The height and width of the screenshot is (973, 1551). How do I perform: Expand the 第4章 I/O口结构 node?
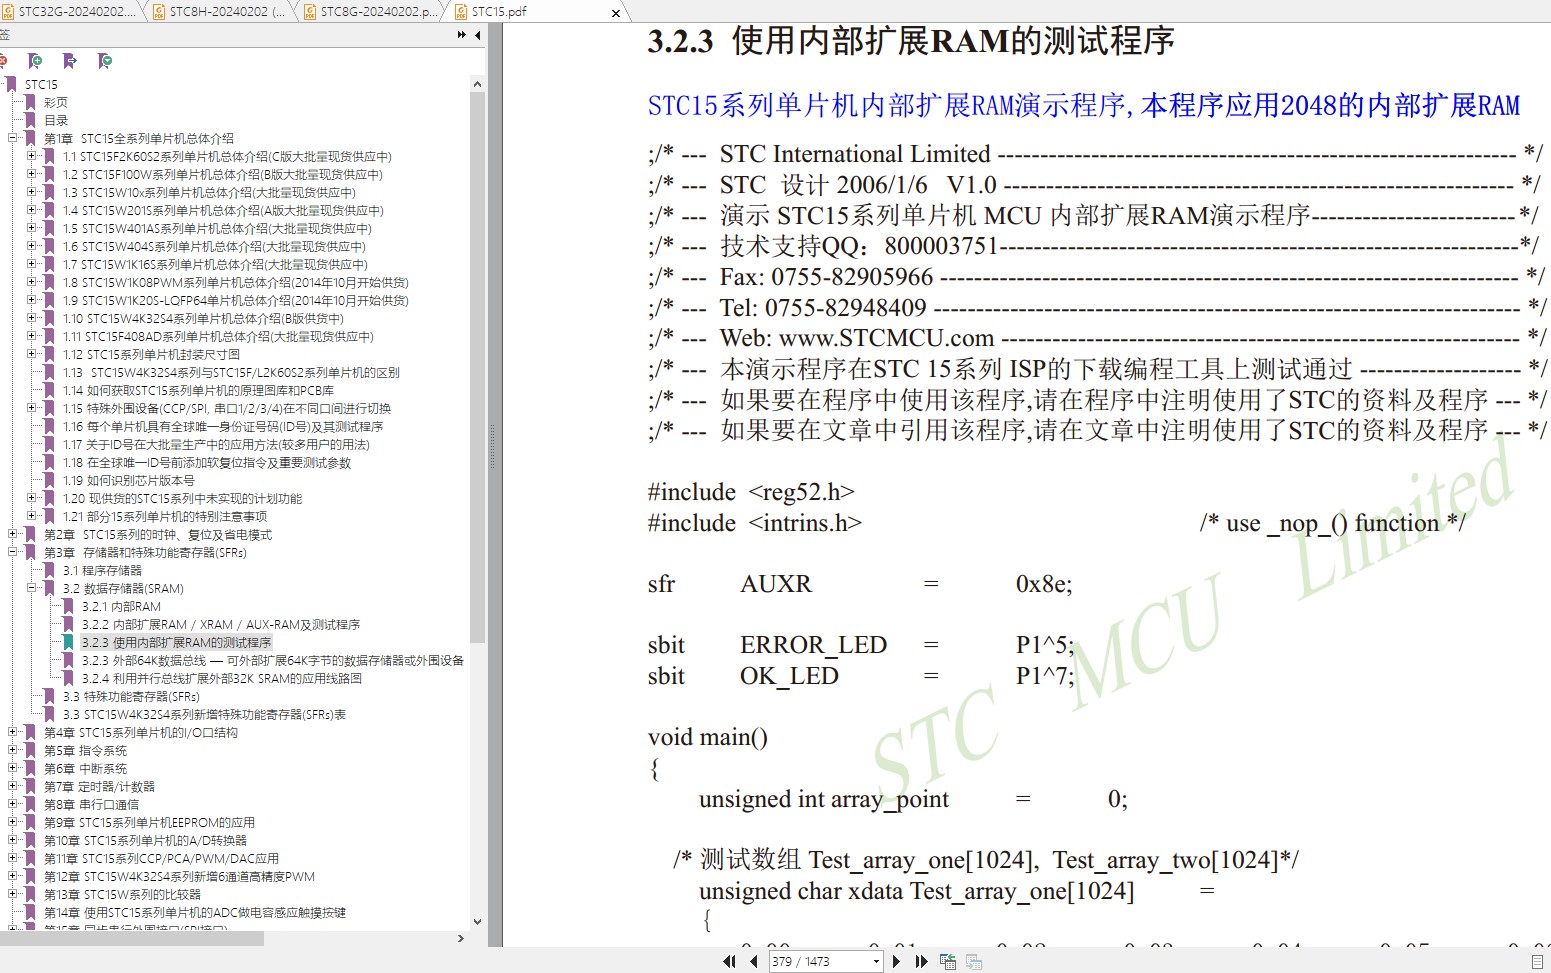(x=13, y=732)
